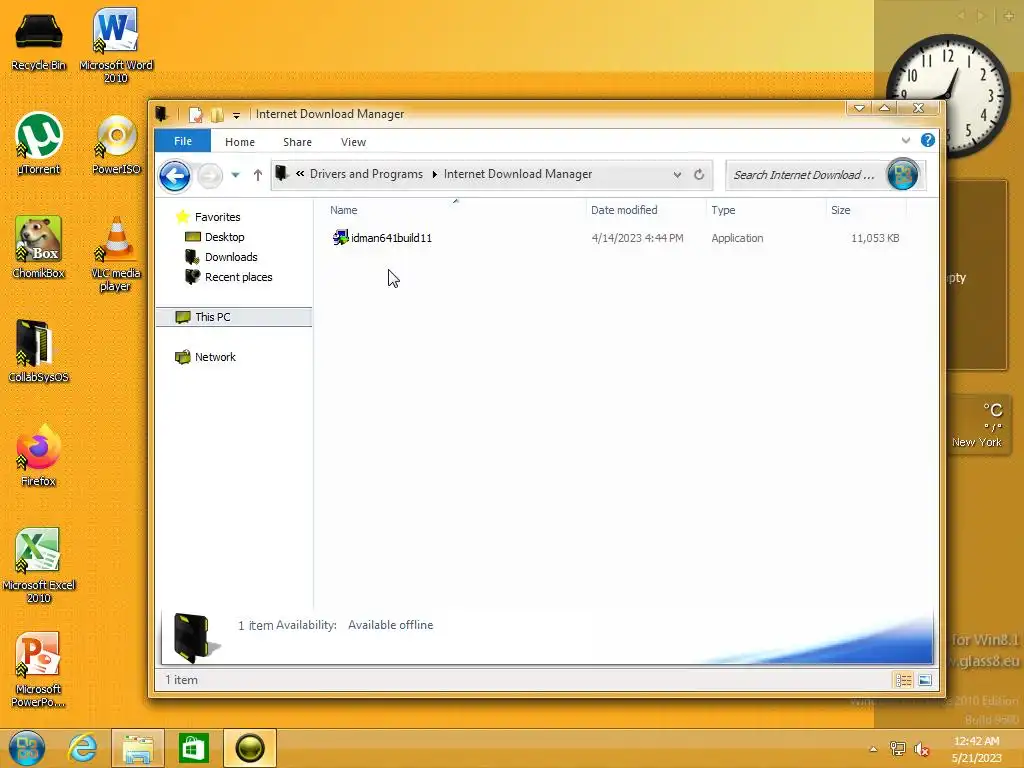
Task: Click the Properties quick access icon
Action: 195,115
